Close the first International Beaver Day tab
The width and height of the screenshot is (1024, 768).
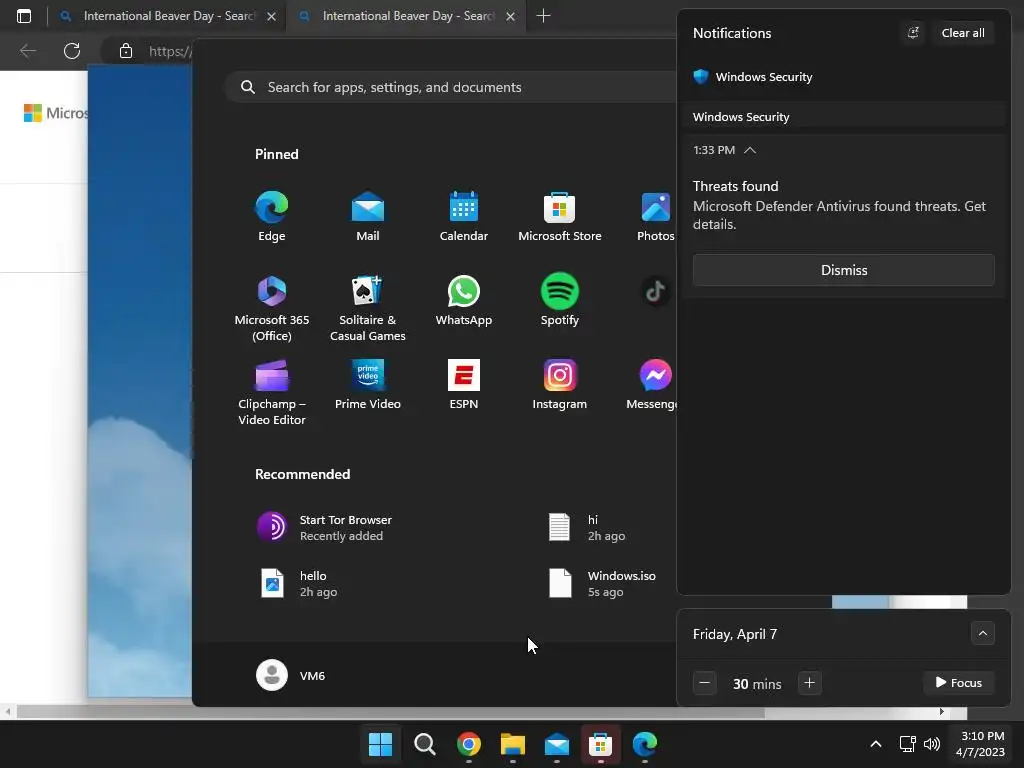tap(272, 16)
